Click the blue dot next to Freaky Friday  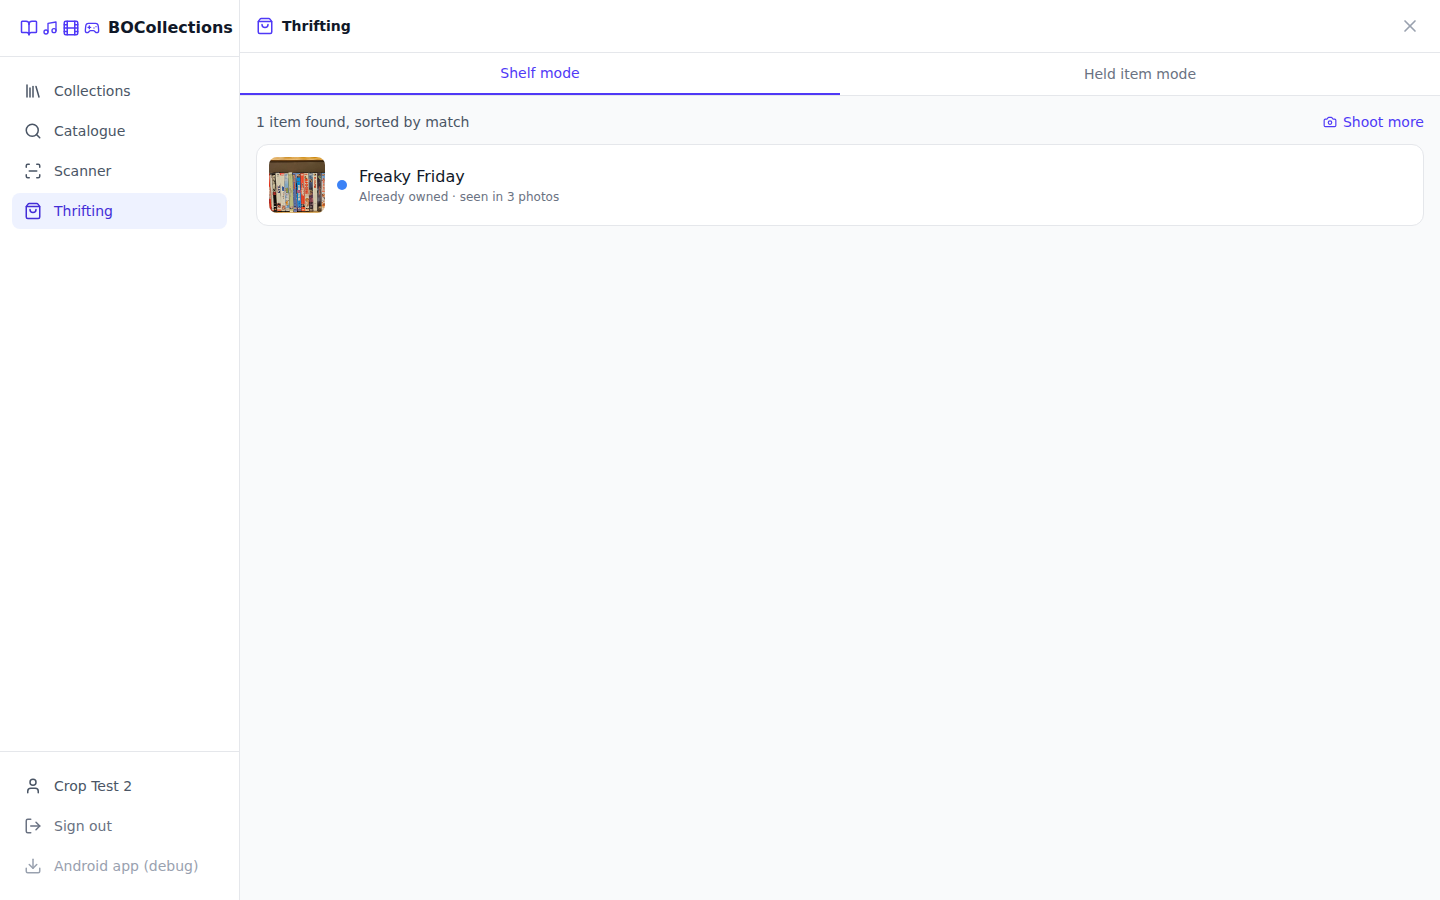tap(342, 185)
